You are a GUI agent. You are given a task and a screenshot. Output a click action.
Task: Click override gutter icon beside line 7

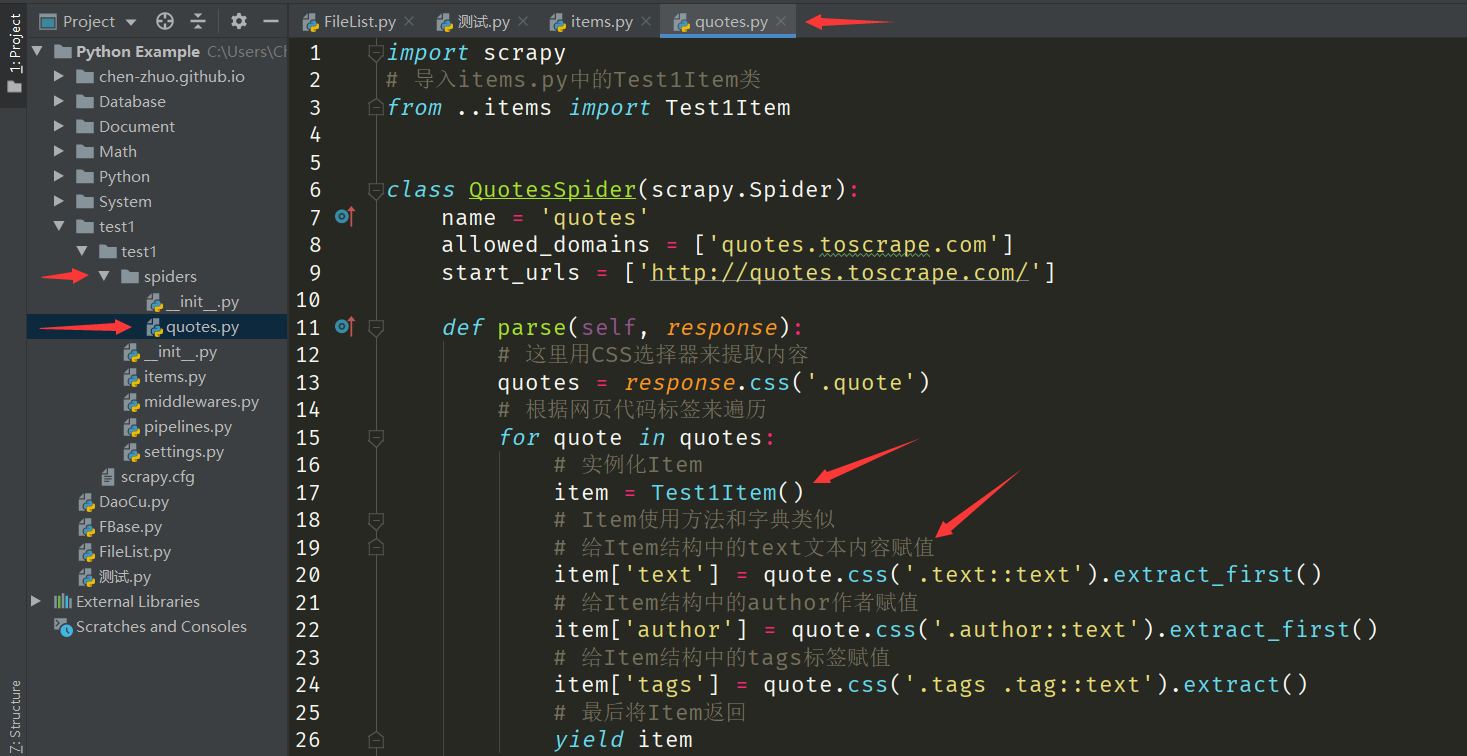(x=345, y=216)
